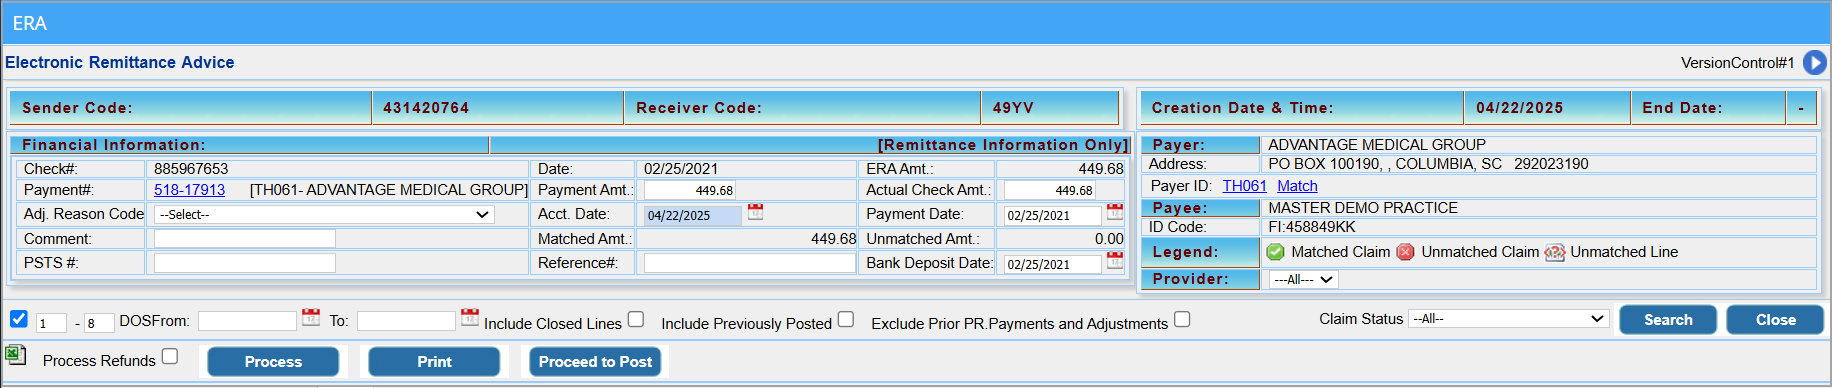Image resolution: width=1832 pixels, height=388 pixels.
Task: Click the Close button
Action: point(1775,320)
